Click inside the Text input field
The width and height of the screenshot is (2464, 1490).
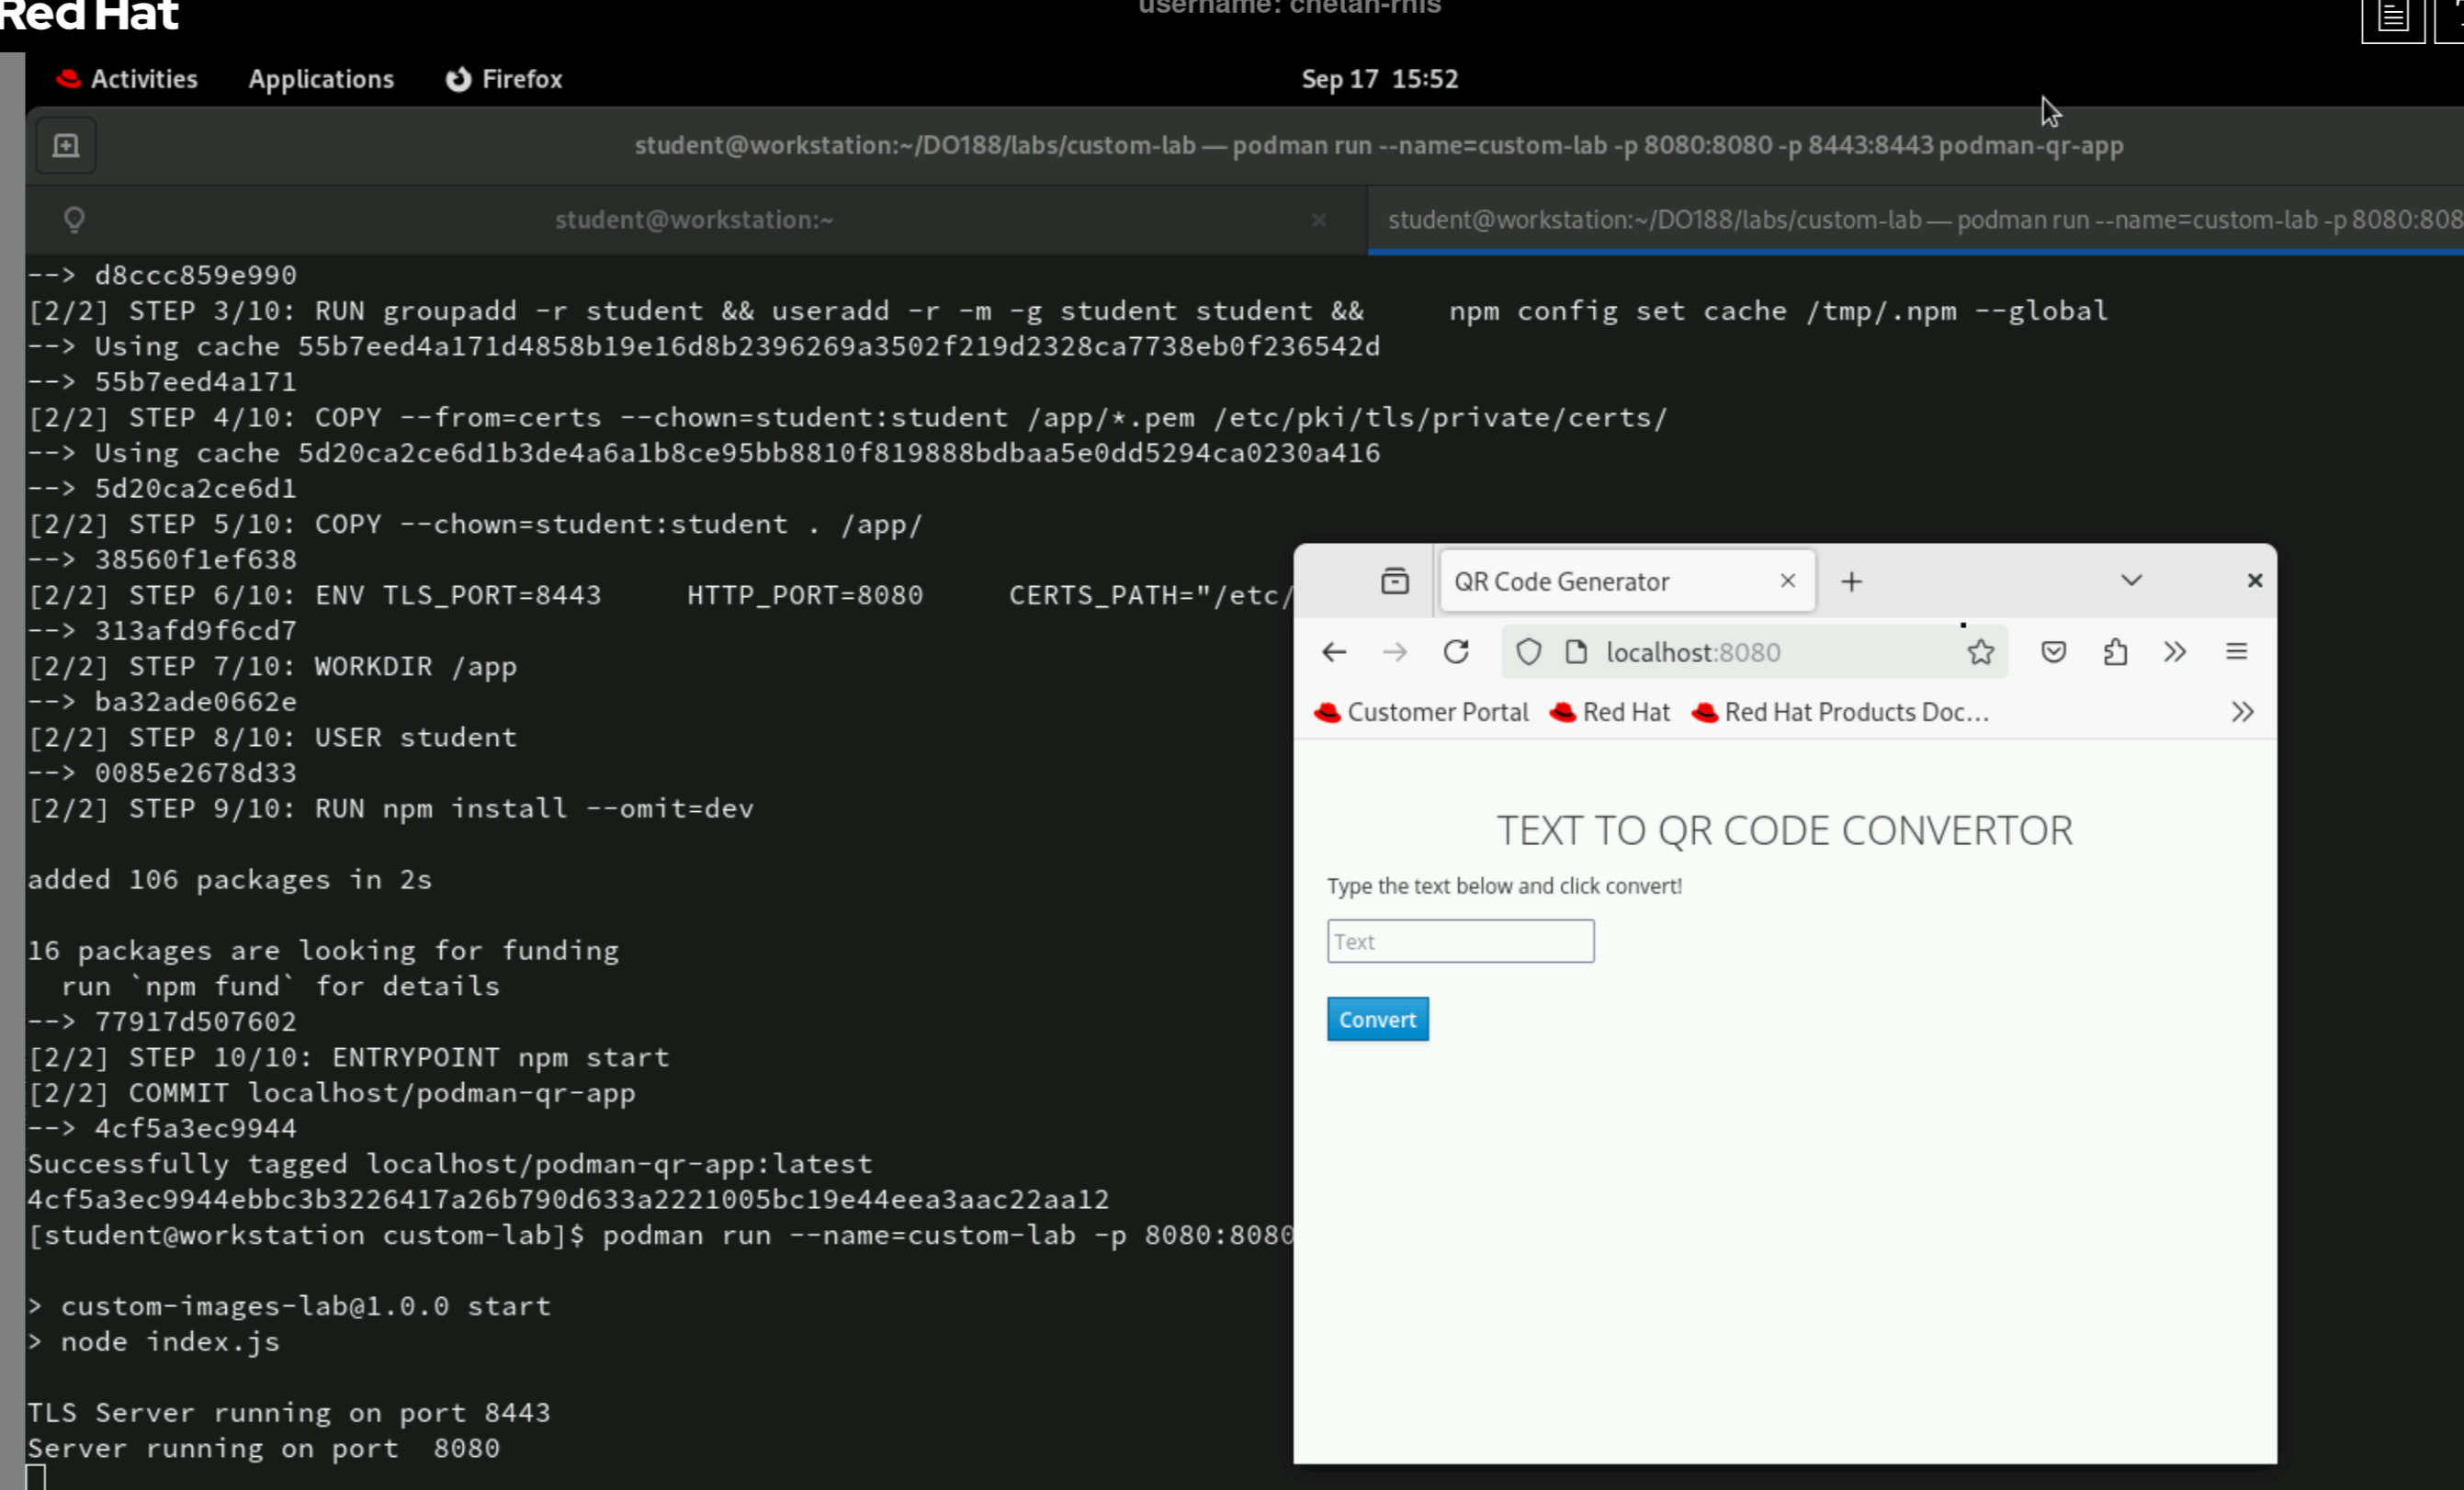[x=1460, y=941]
